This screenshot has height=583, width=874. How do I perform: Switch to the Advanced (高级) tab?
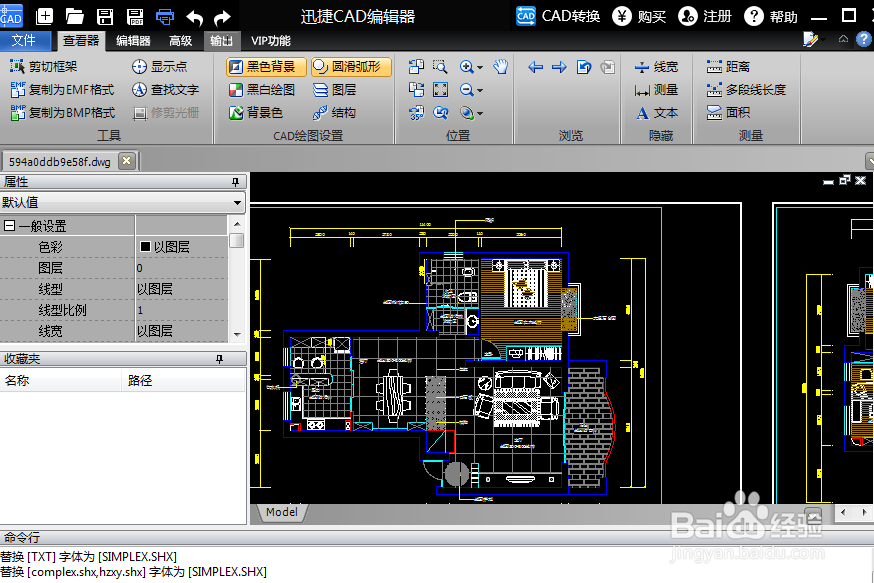pyautogui.click(x=181, y=41)
